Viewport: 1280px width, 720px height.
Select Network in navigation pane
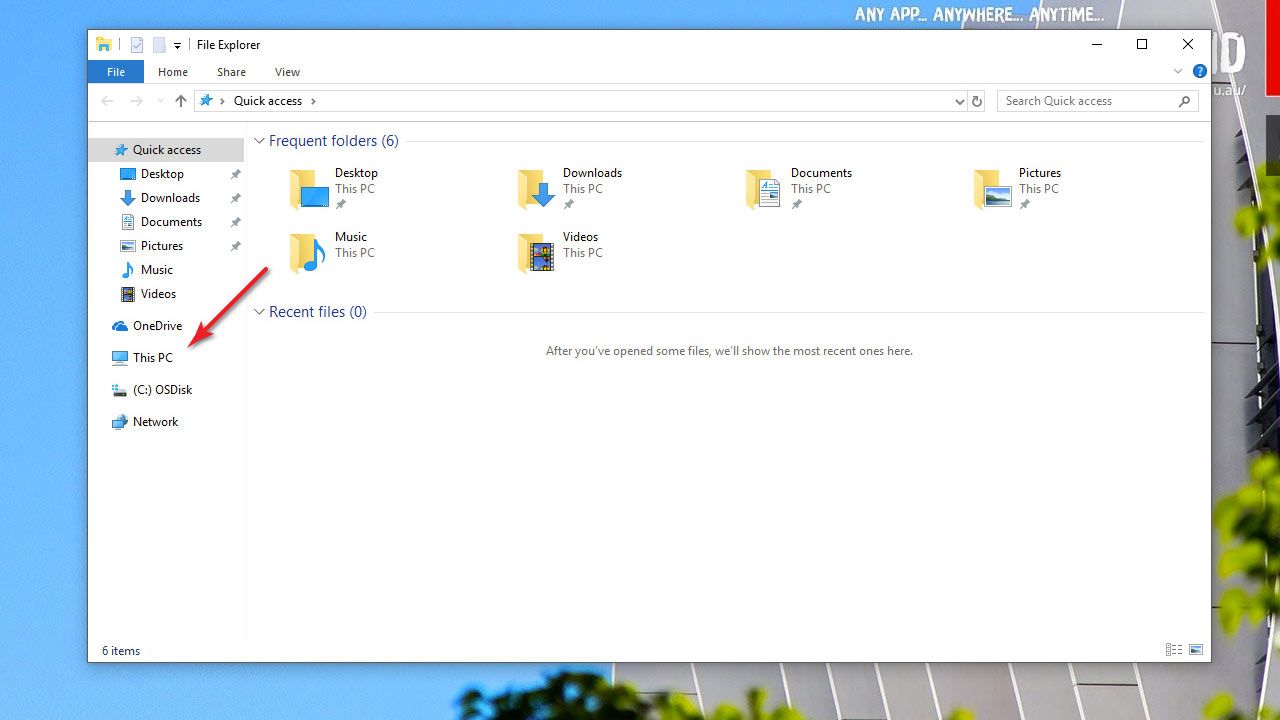(x=155, y=422)
